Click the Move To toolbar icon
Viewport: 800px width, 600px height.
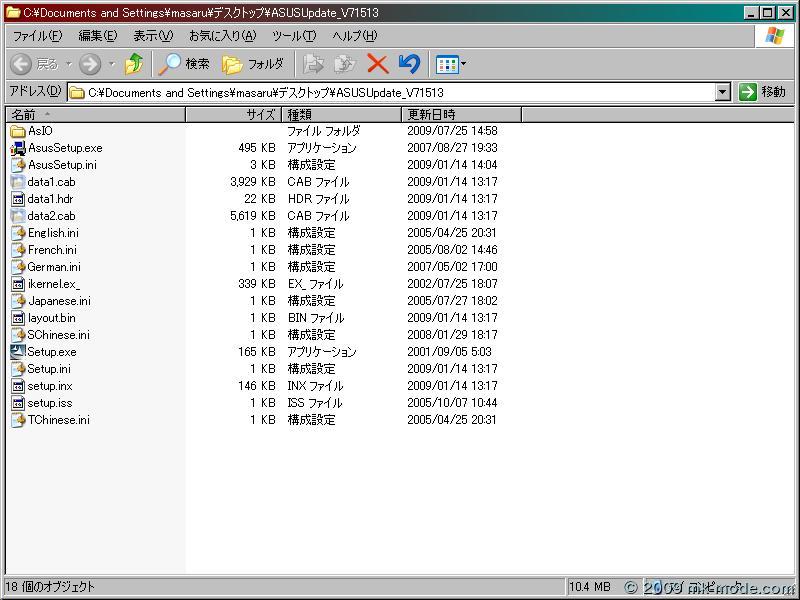click(x=313, y=63)
